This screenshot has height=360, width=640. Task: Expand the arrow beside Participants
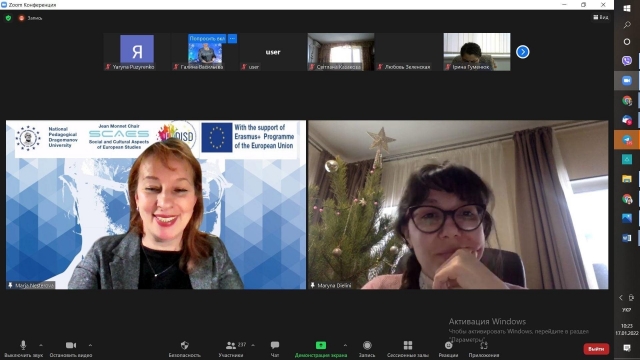pyautogui.click(x=253, y=345)
